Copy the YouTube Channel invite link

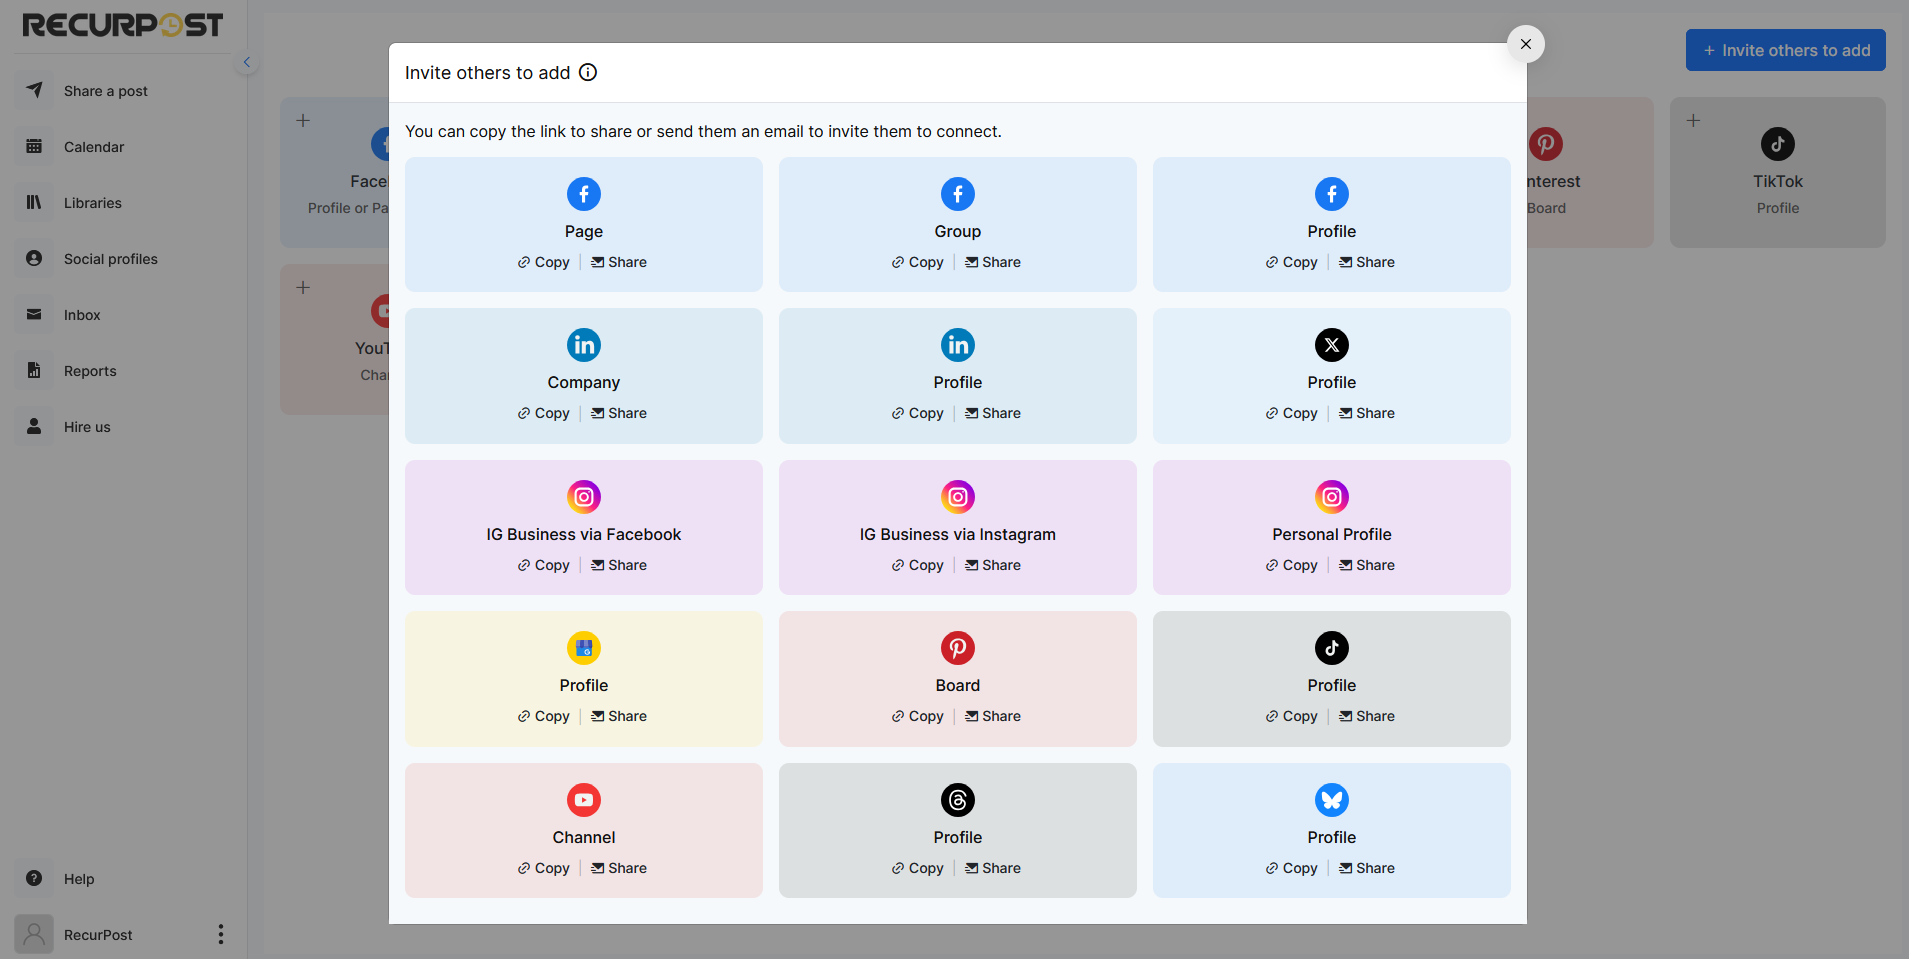(x=544, y=868)
